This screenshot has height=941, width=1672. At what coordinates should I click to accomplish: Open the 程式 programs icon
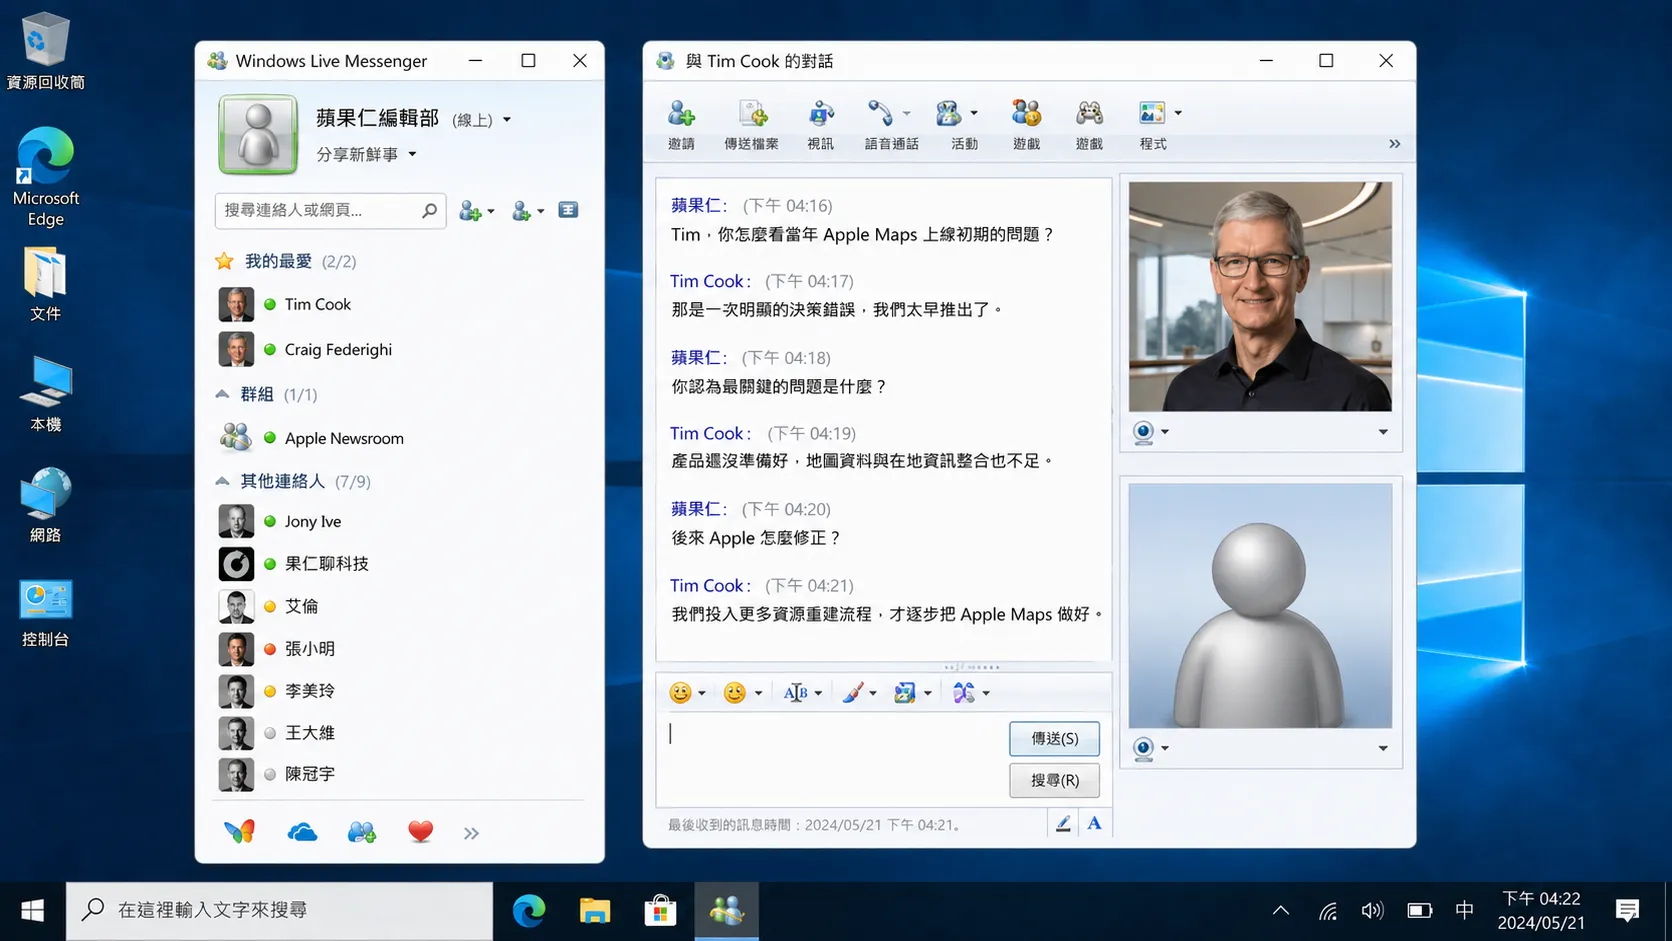click(1152, 114)
